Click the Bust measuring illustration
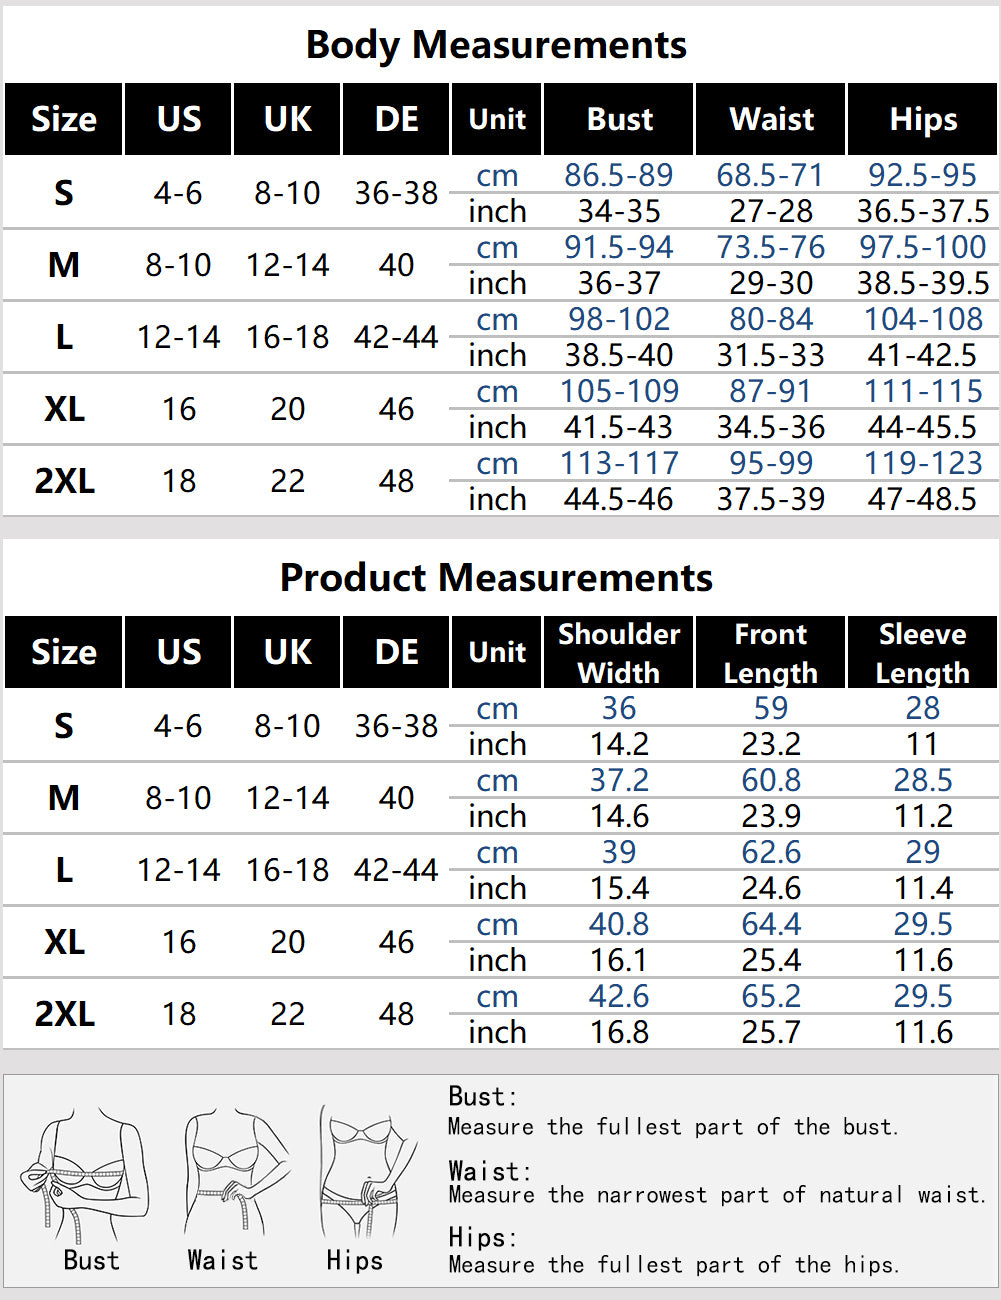Screen dimensions: 1001x1300 tap(88, 1175)
